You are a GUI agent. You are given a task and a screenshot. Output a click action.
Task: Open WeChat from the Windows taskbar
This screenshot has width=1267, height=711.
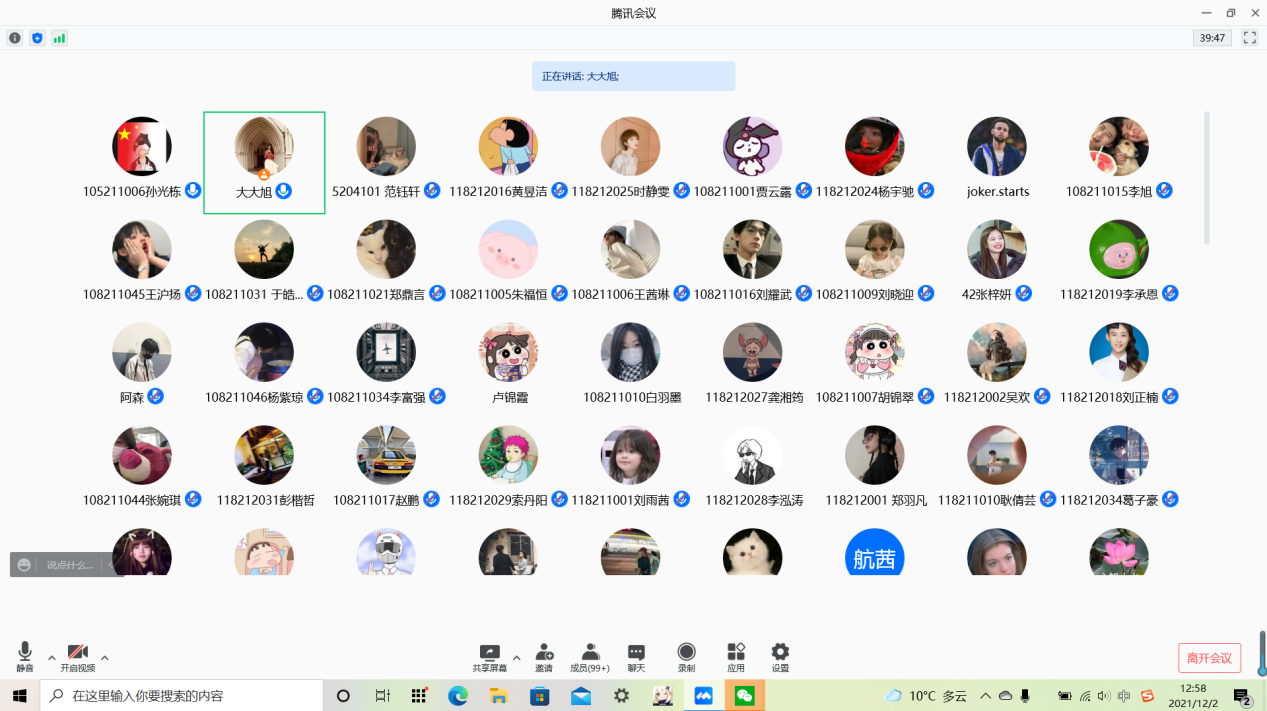[x=744, y=696]
